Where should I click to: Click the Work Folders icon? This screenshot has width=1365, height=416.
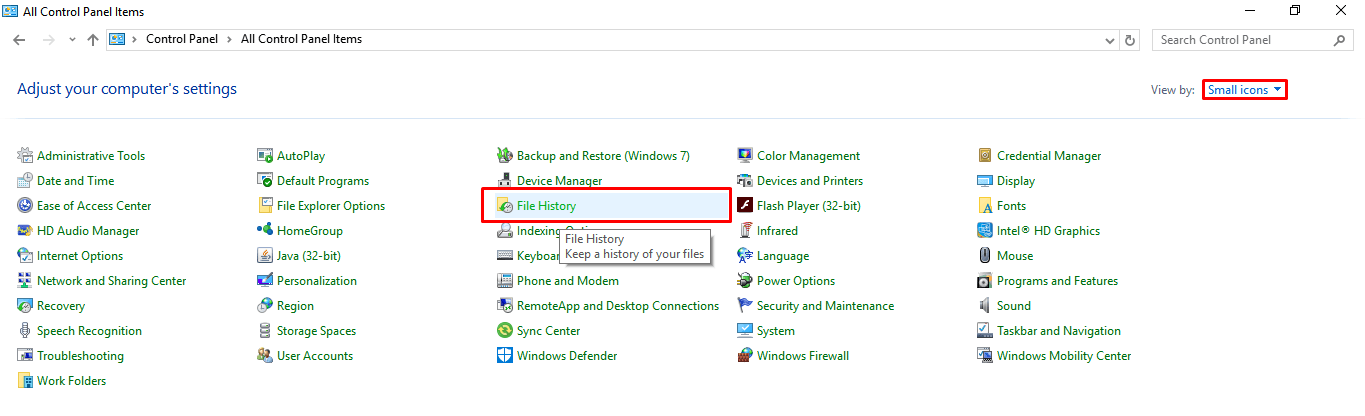[25, 381]
